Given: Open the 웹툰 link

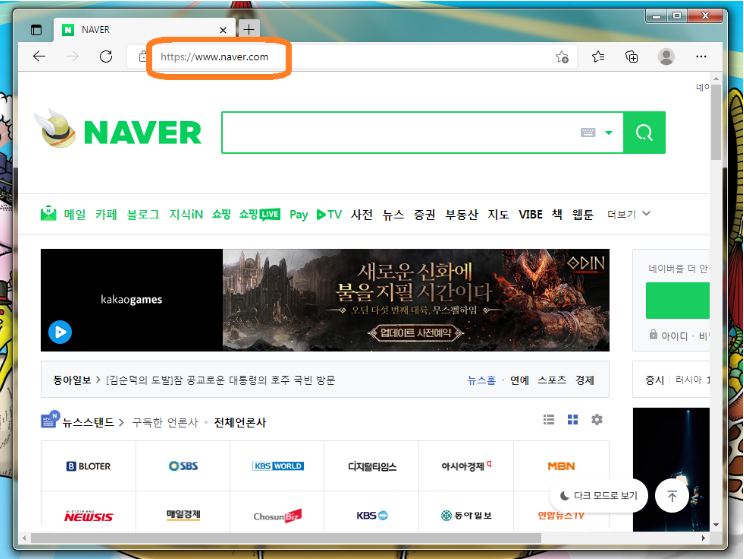Looking at the screenshot, I should (582, 214).
